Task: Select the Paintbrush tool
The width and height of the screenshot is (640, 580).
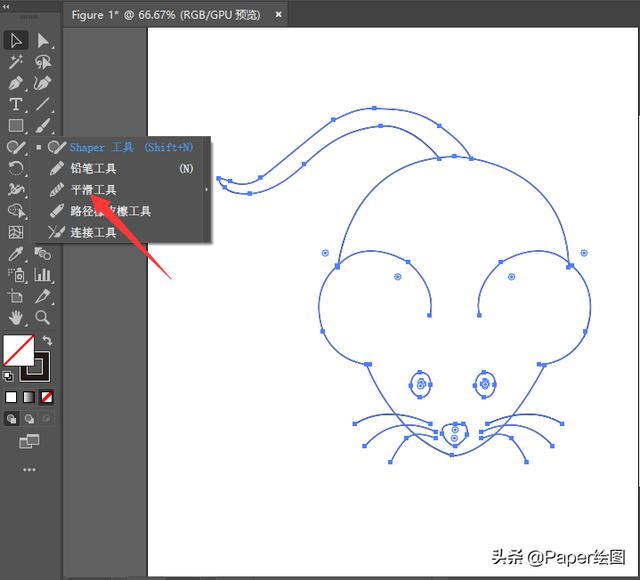Action: click(x=42, y=126)
